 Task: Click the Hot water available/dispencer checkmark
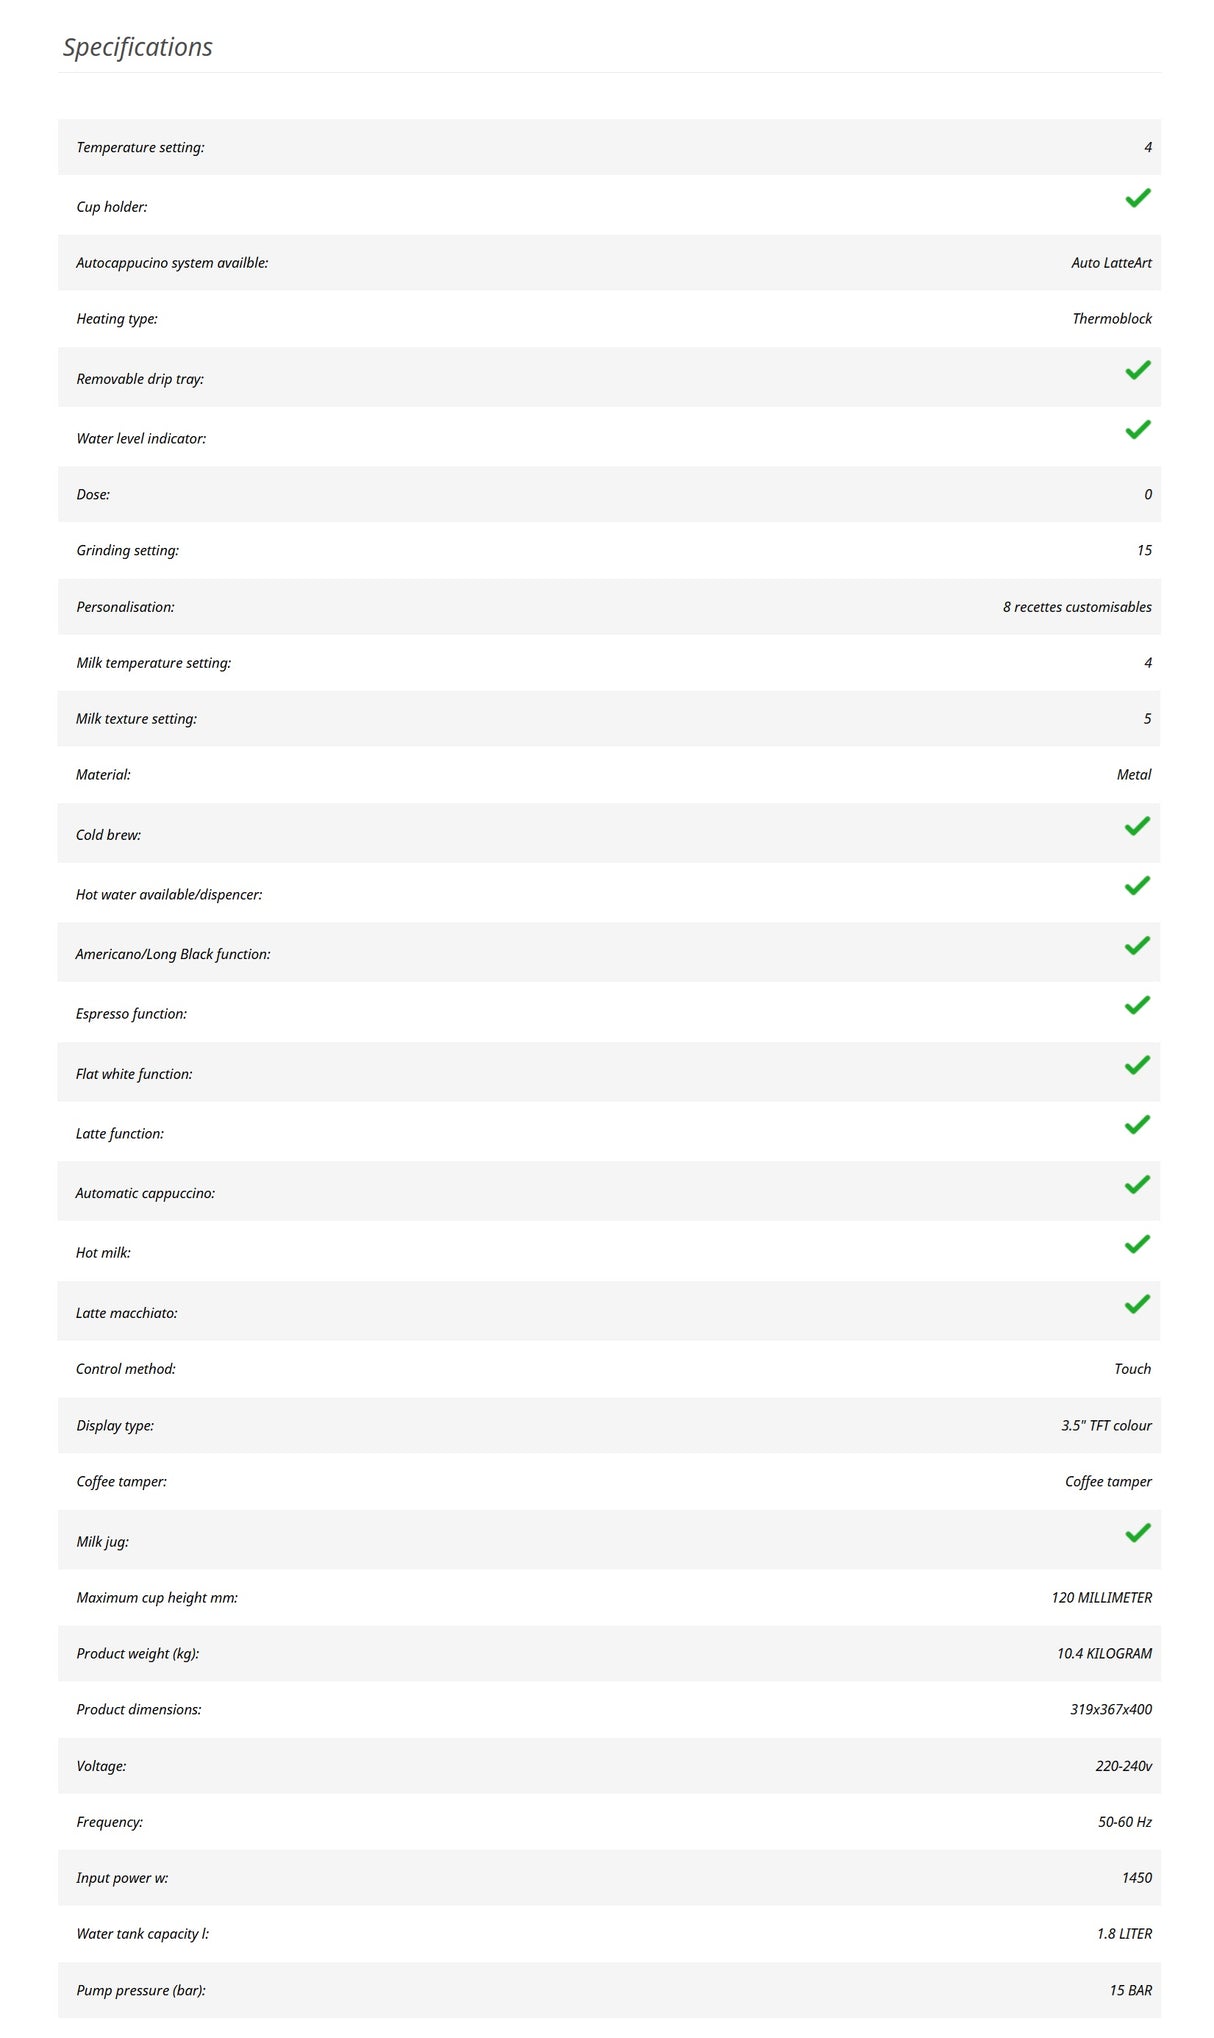1137,885
